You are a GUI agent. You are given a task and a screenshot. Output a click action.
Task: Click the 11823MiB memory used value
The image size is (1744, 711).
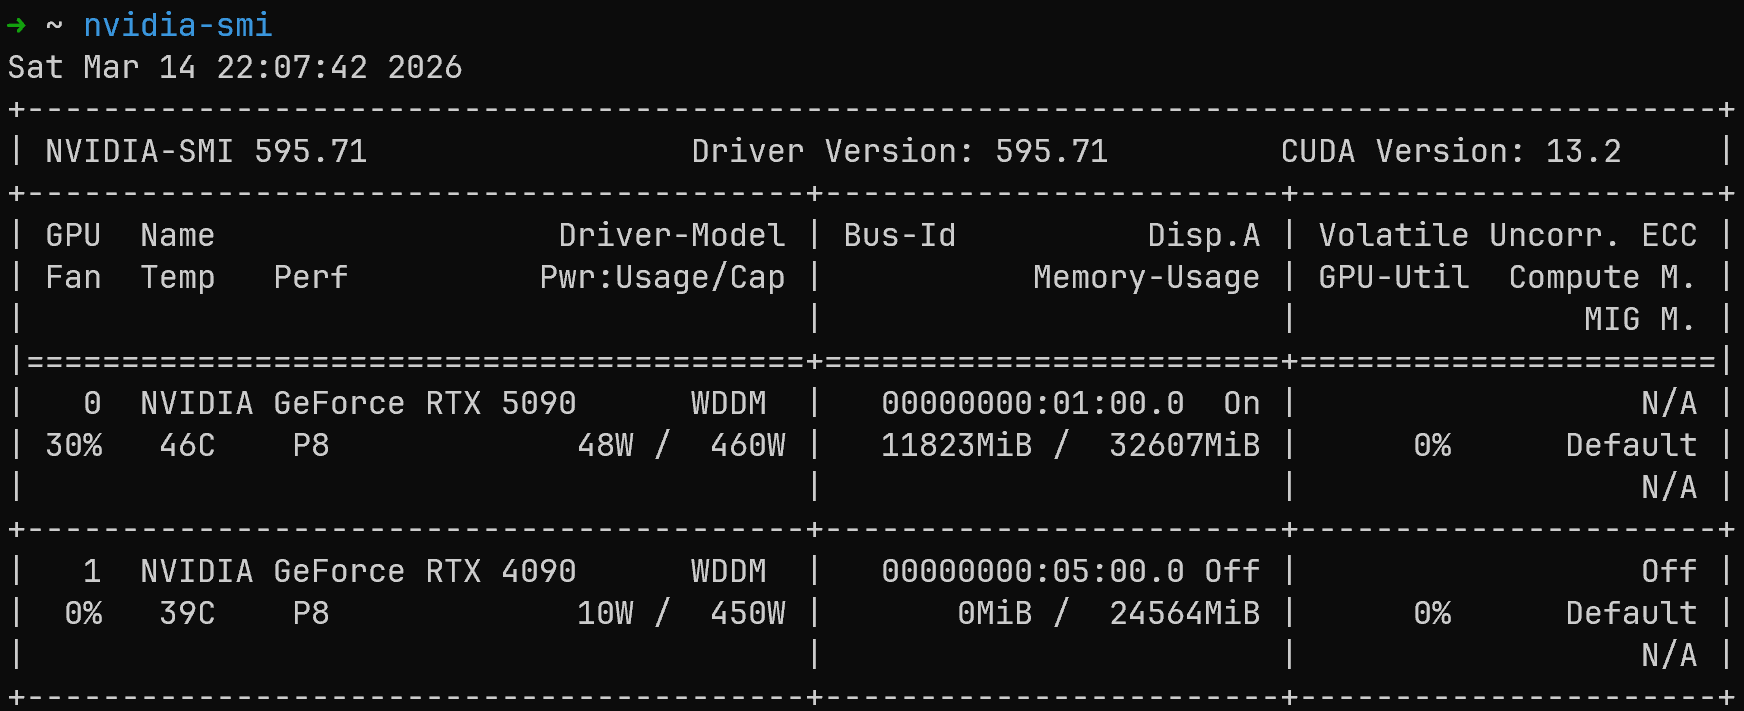pos(957,445)
